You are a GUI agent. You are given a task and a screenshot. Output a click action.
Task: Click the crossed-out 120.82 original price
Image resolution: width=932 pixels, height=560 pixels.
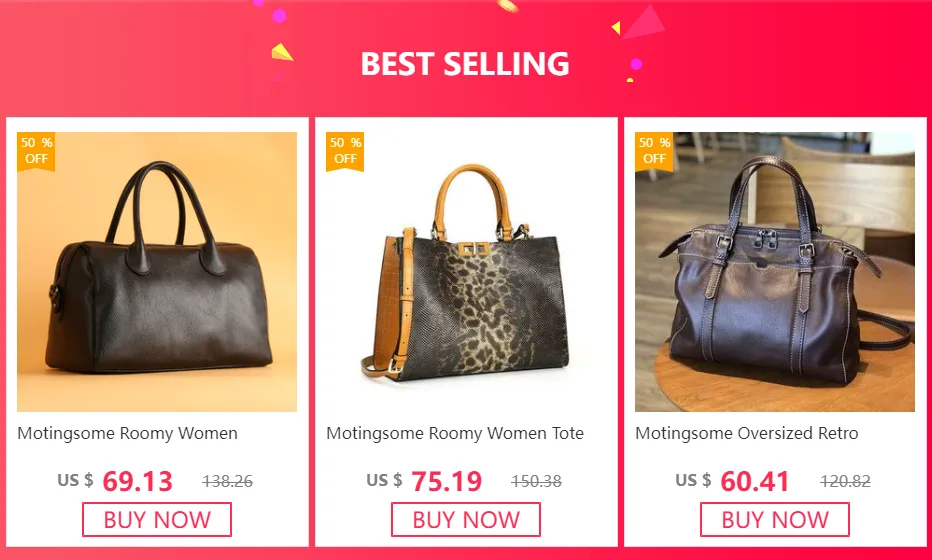click(845, 481)
